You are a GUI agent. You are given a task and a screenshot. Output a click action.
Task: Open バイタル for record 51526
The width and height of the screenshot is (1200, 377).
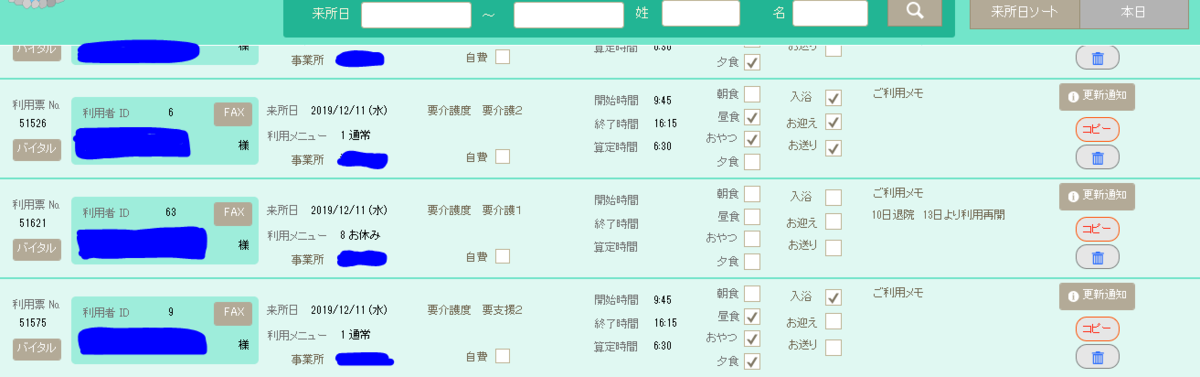[37, 149]
